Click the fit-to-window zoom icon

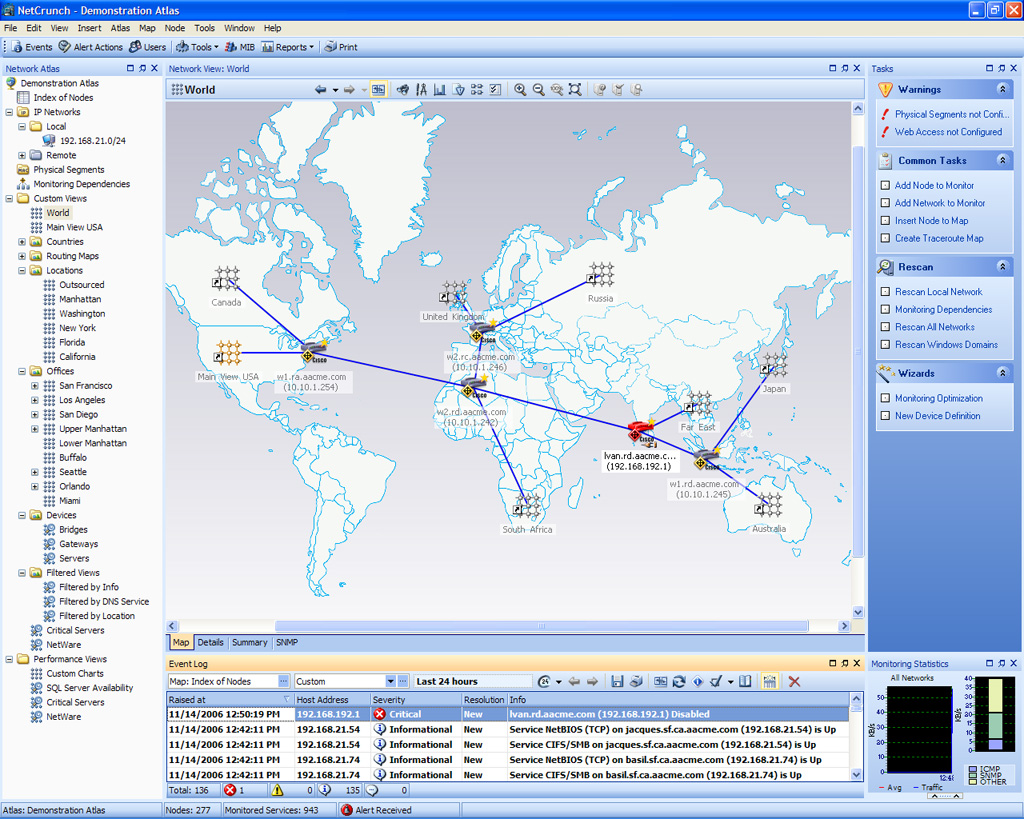575,90
